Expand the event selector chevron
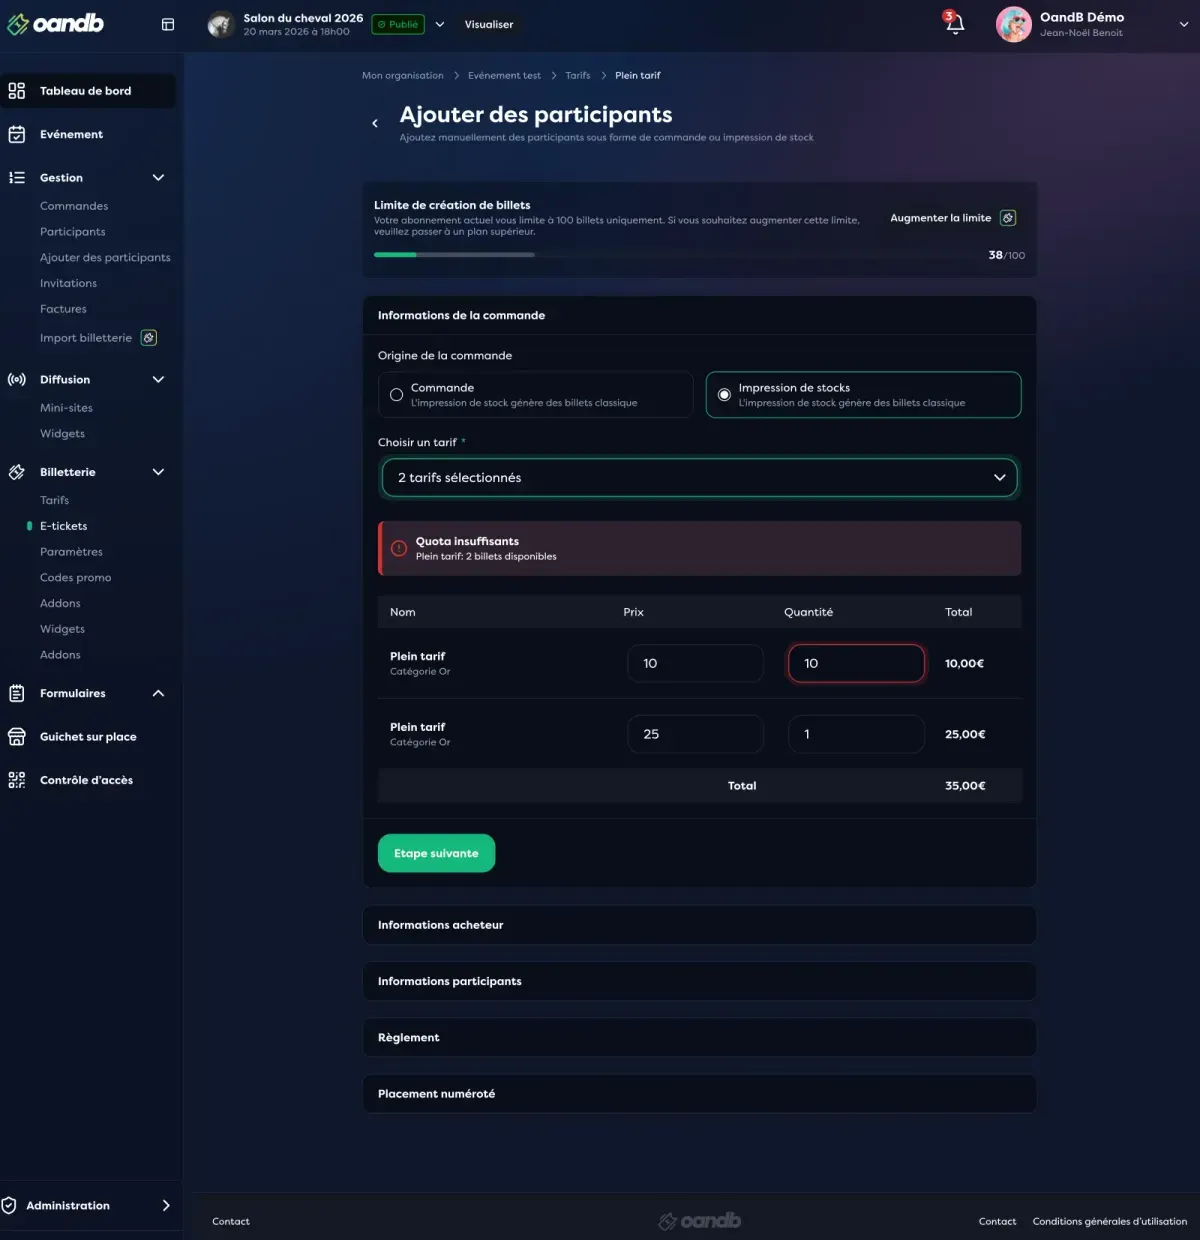 [x=440, y=24]
